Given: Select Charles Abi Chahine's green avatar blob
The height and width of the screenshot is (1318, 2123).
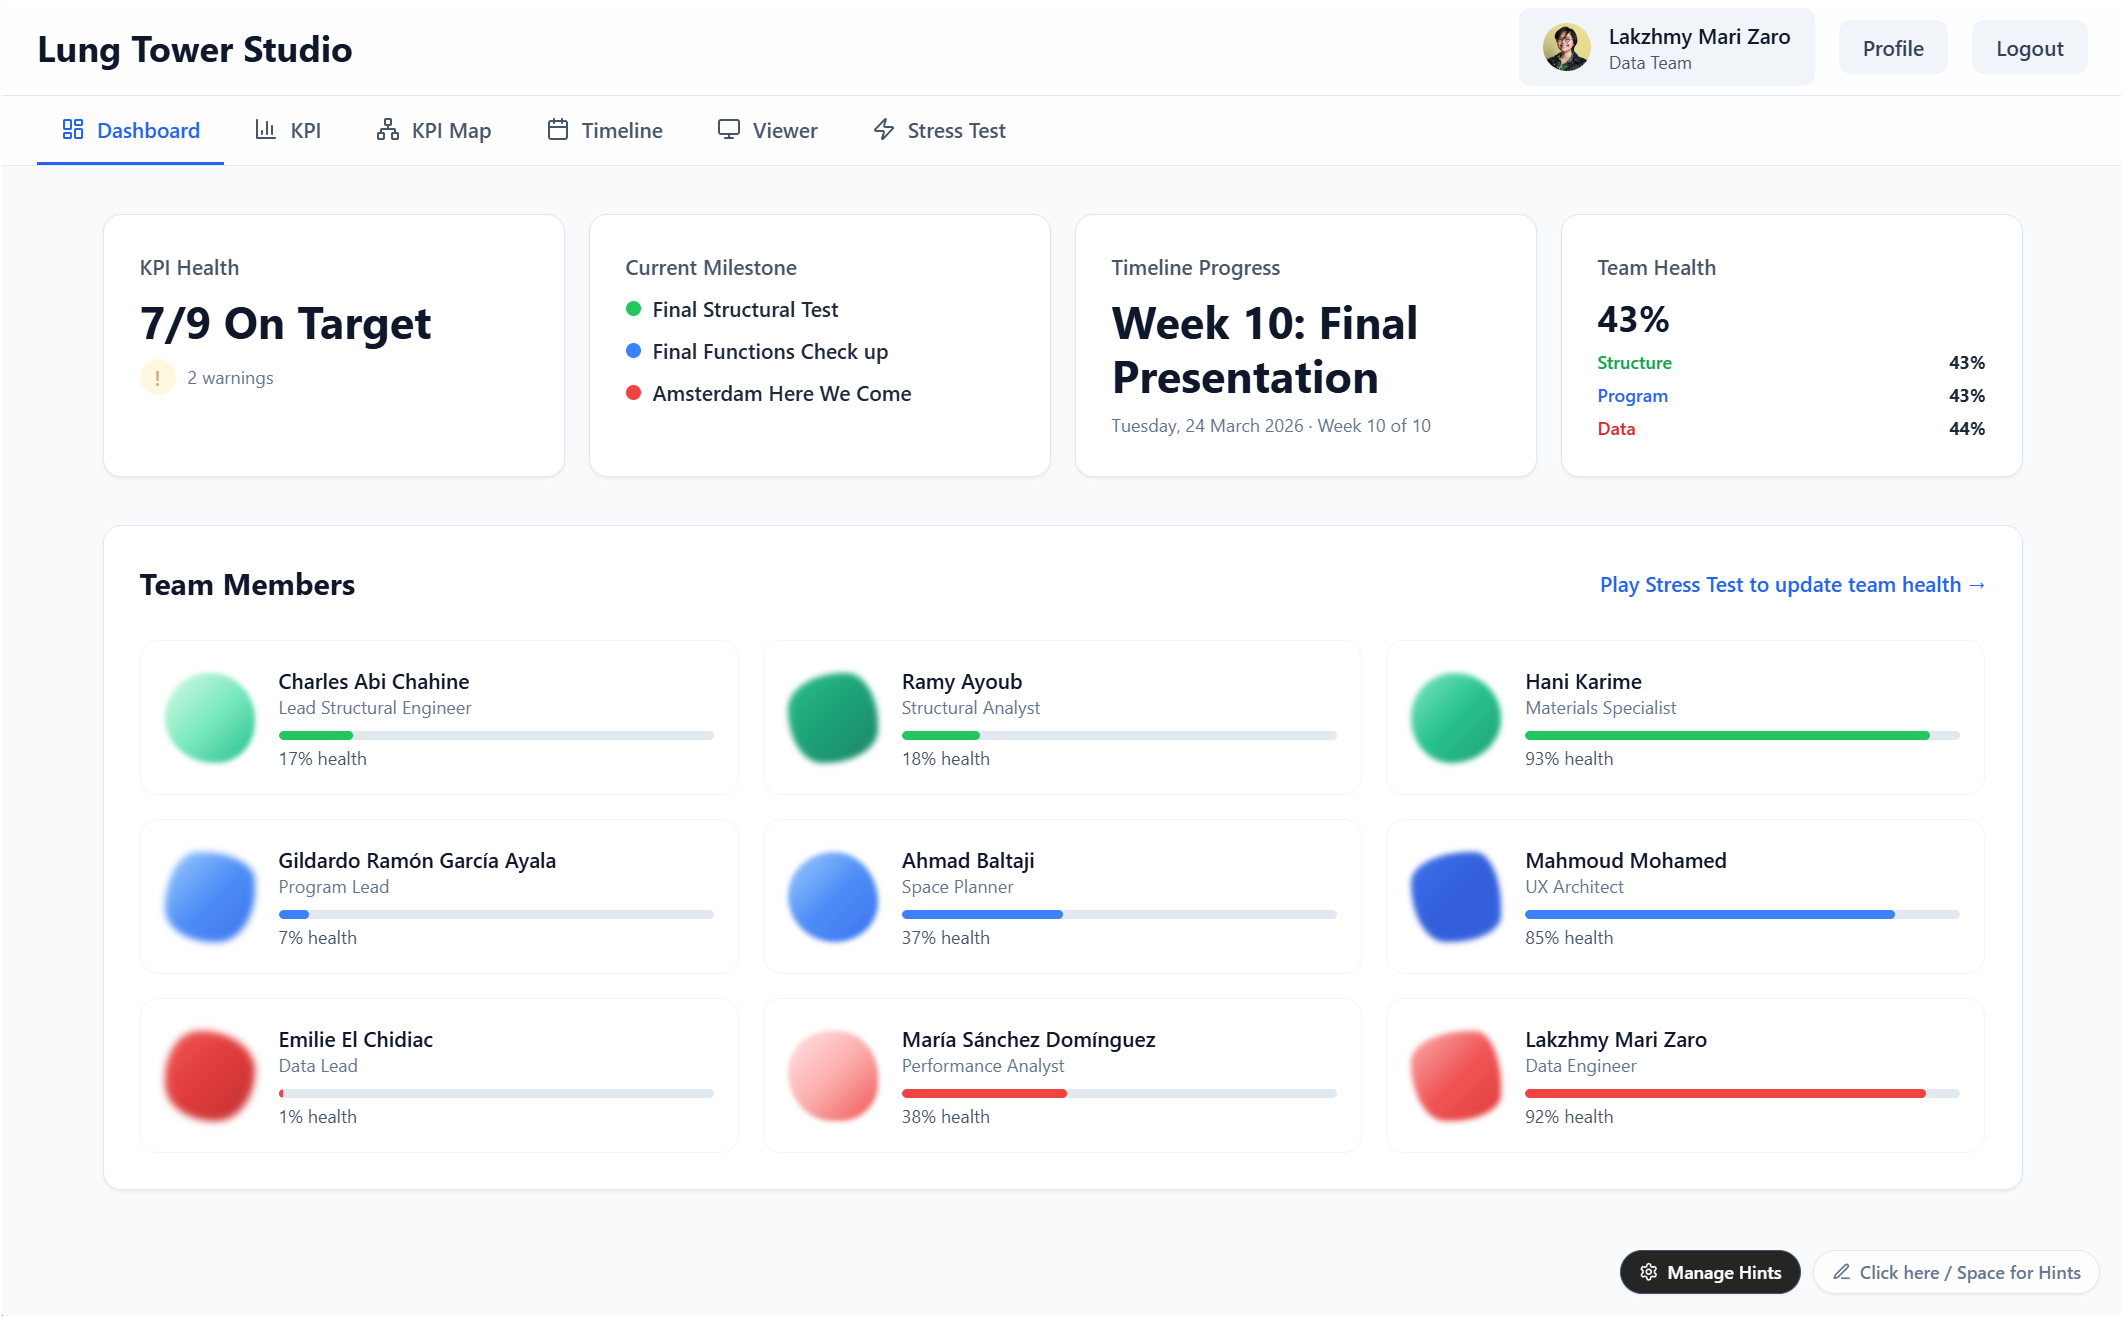Looking at the screenshot, I should (x=210, y=718).
